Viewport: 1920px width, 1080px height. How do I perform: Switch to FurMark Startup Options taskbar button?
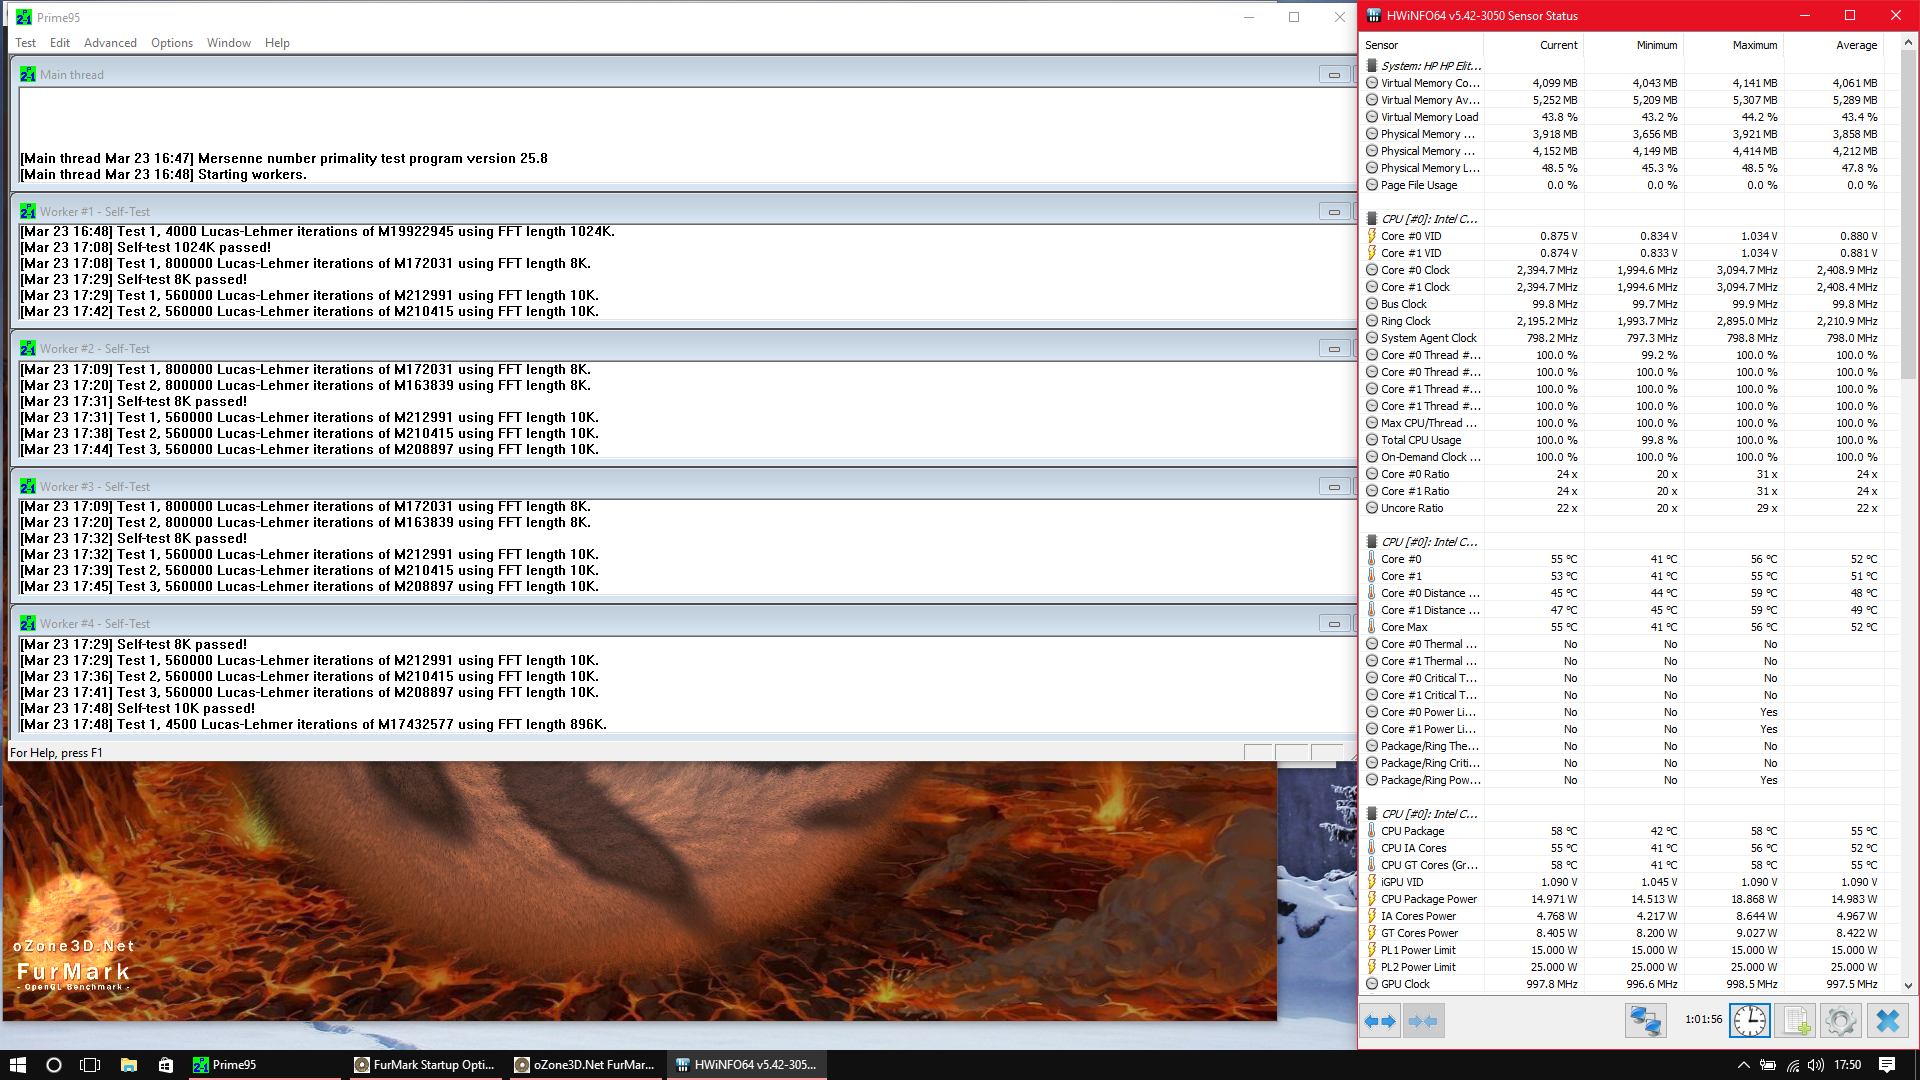425,1065
